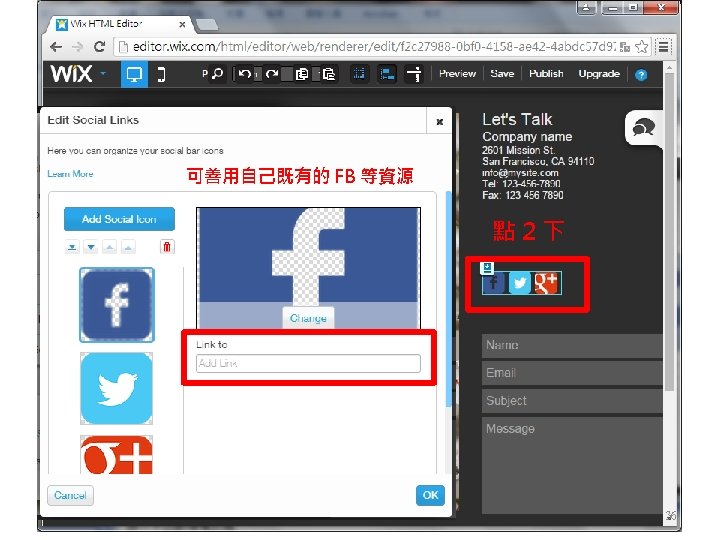Click the translate icon in address bar
This screenshot has width=720, height=540.
[x=624, y=47]
